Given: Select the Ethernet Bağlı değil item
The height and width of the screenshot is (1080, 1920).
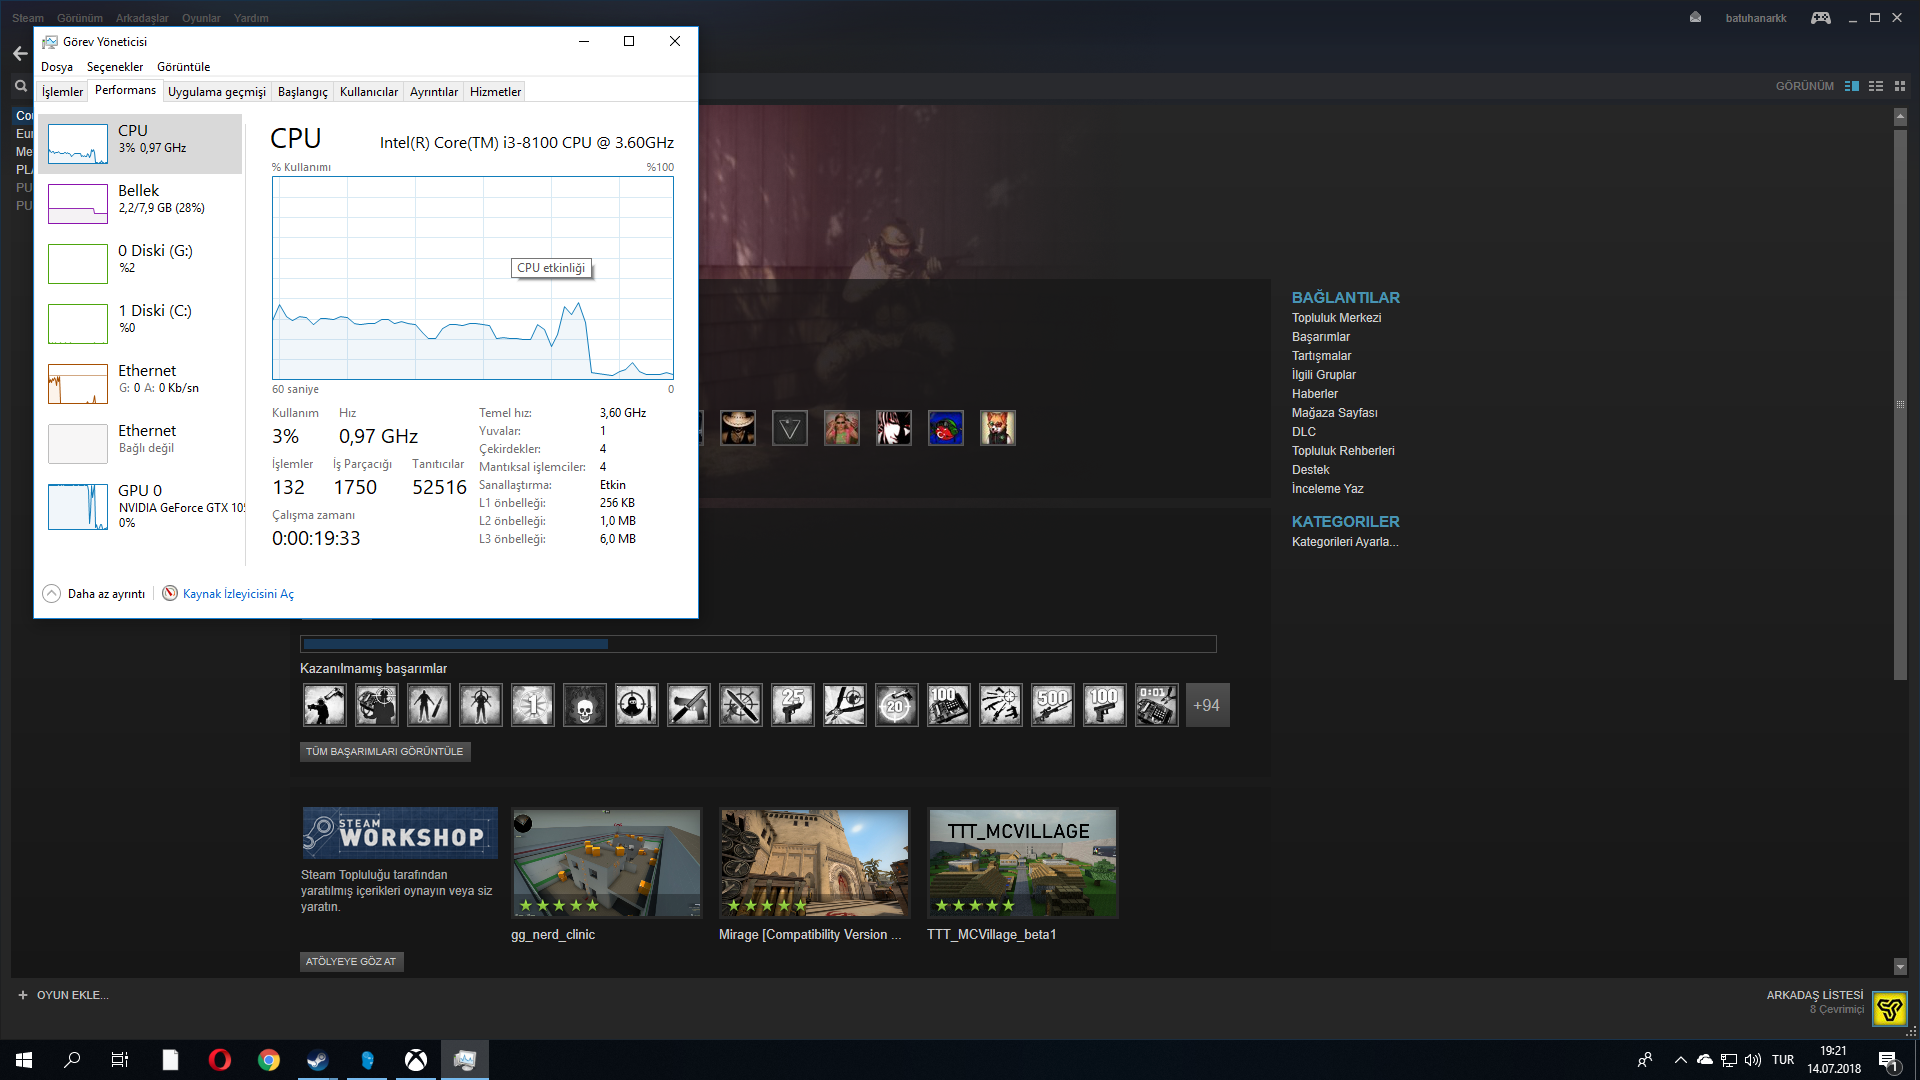Looking at the screenshot, I should [141, 443].
